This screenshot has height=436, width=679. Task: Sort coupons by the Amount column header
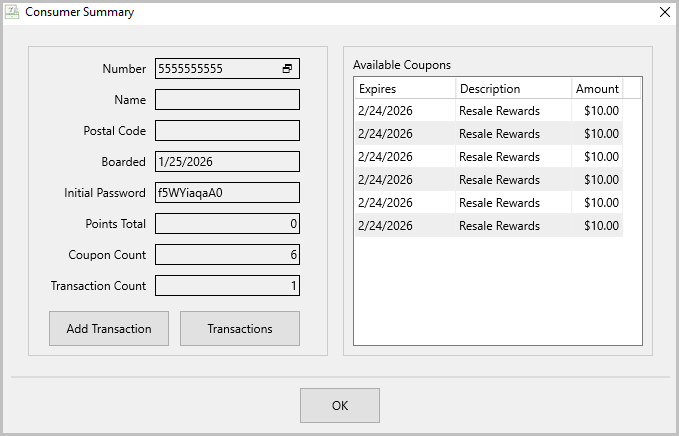coord(597,89)
